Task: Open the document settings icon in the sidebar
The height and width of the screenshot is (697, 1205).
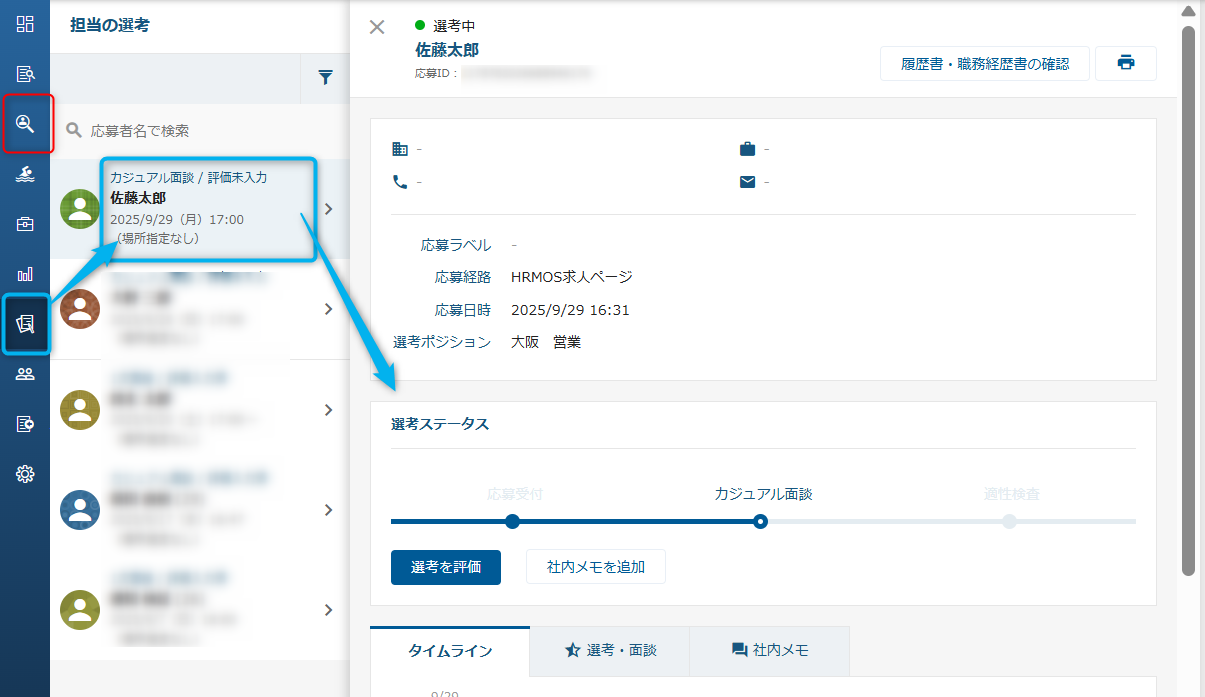Action: (x=25, y=424)
